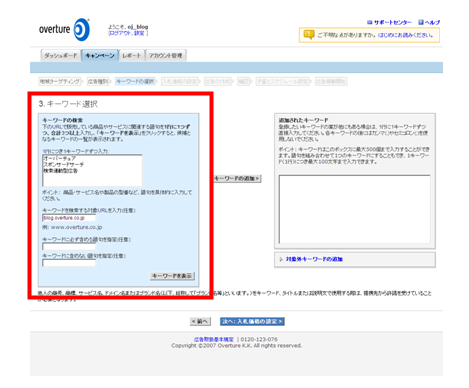The width and height of the screenshot is (469, 388).
Task: Switch to the キャンペーン tab
Action: tap(100, 55)
